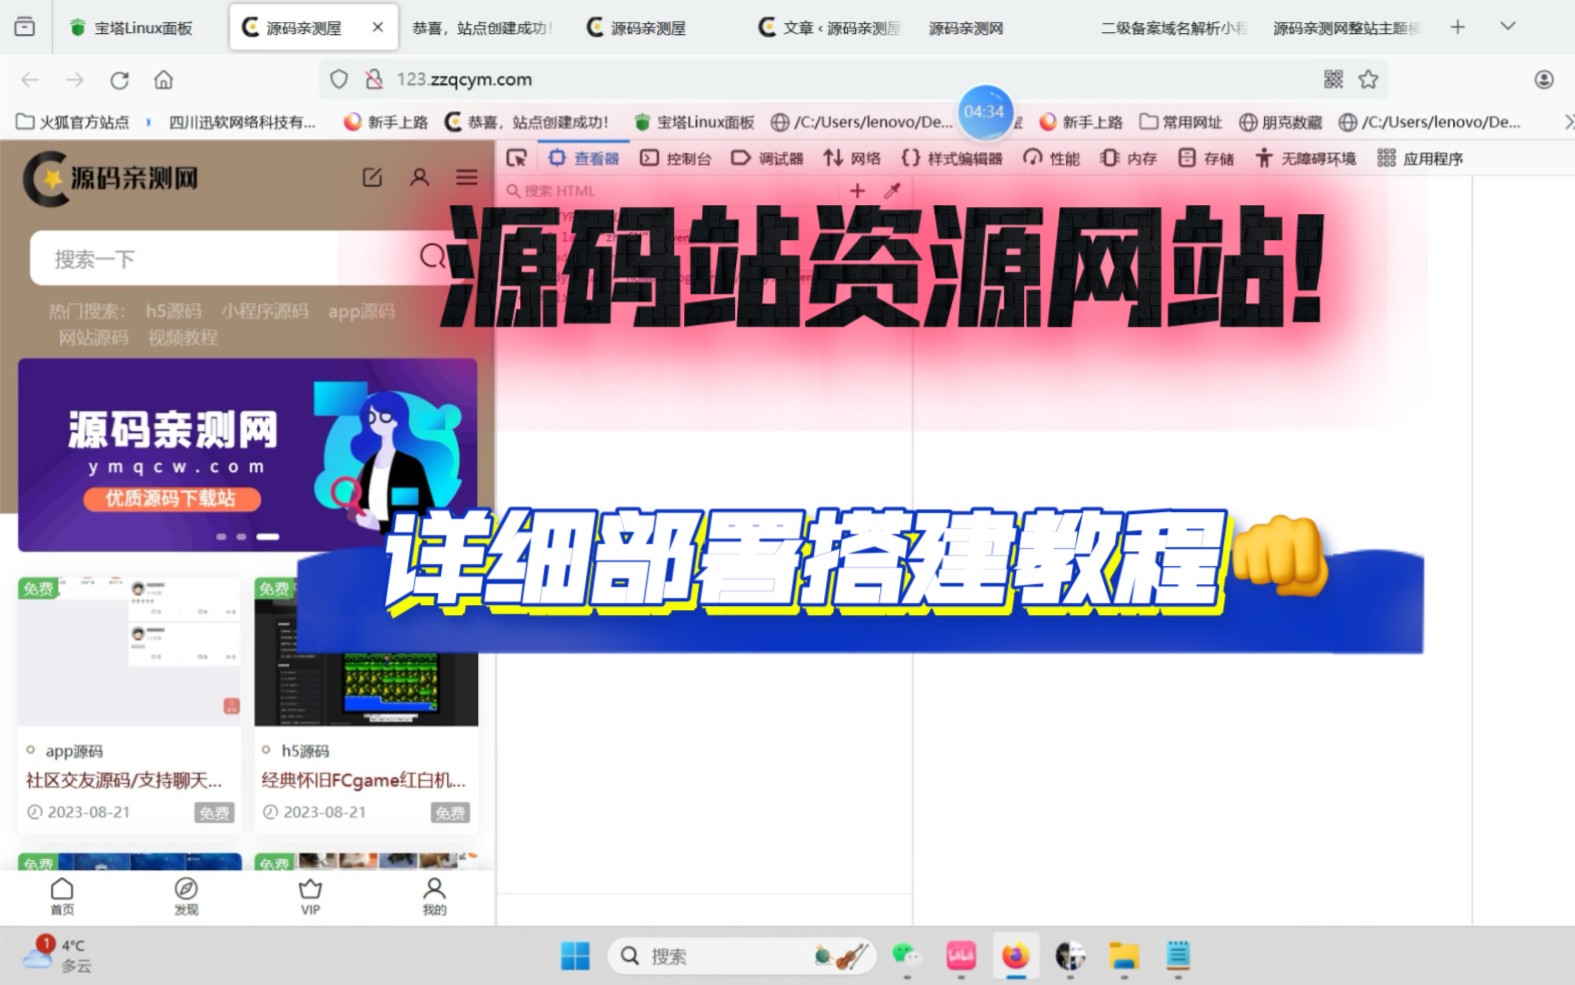Expand the list all tabs chevron
Screen dimensions: 1575x985
click(x=1508, y=26)
